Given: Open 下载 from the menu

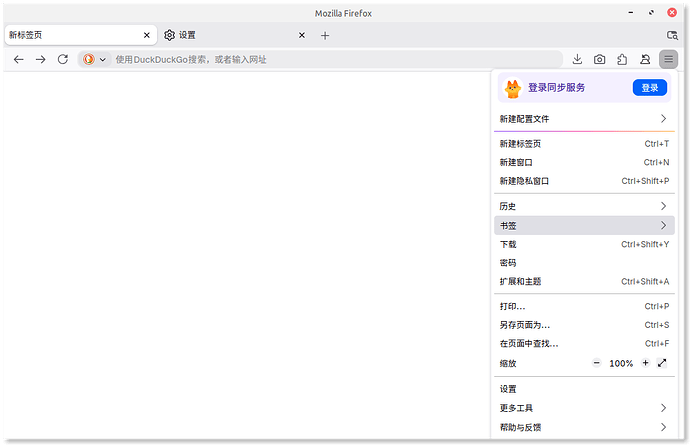Looking at the screenshot, I should [x=584, y=244].
